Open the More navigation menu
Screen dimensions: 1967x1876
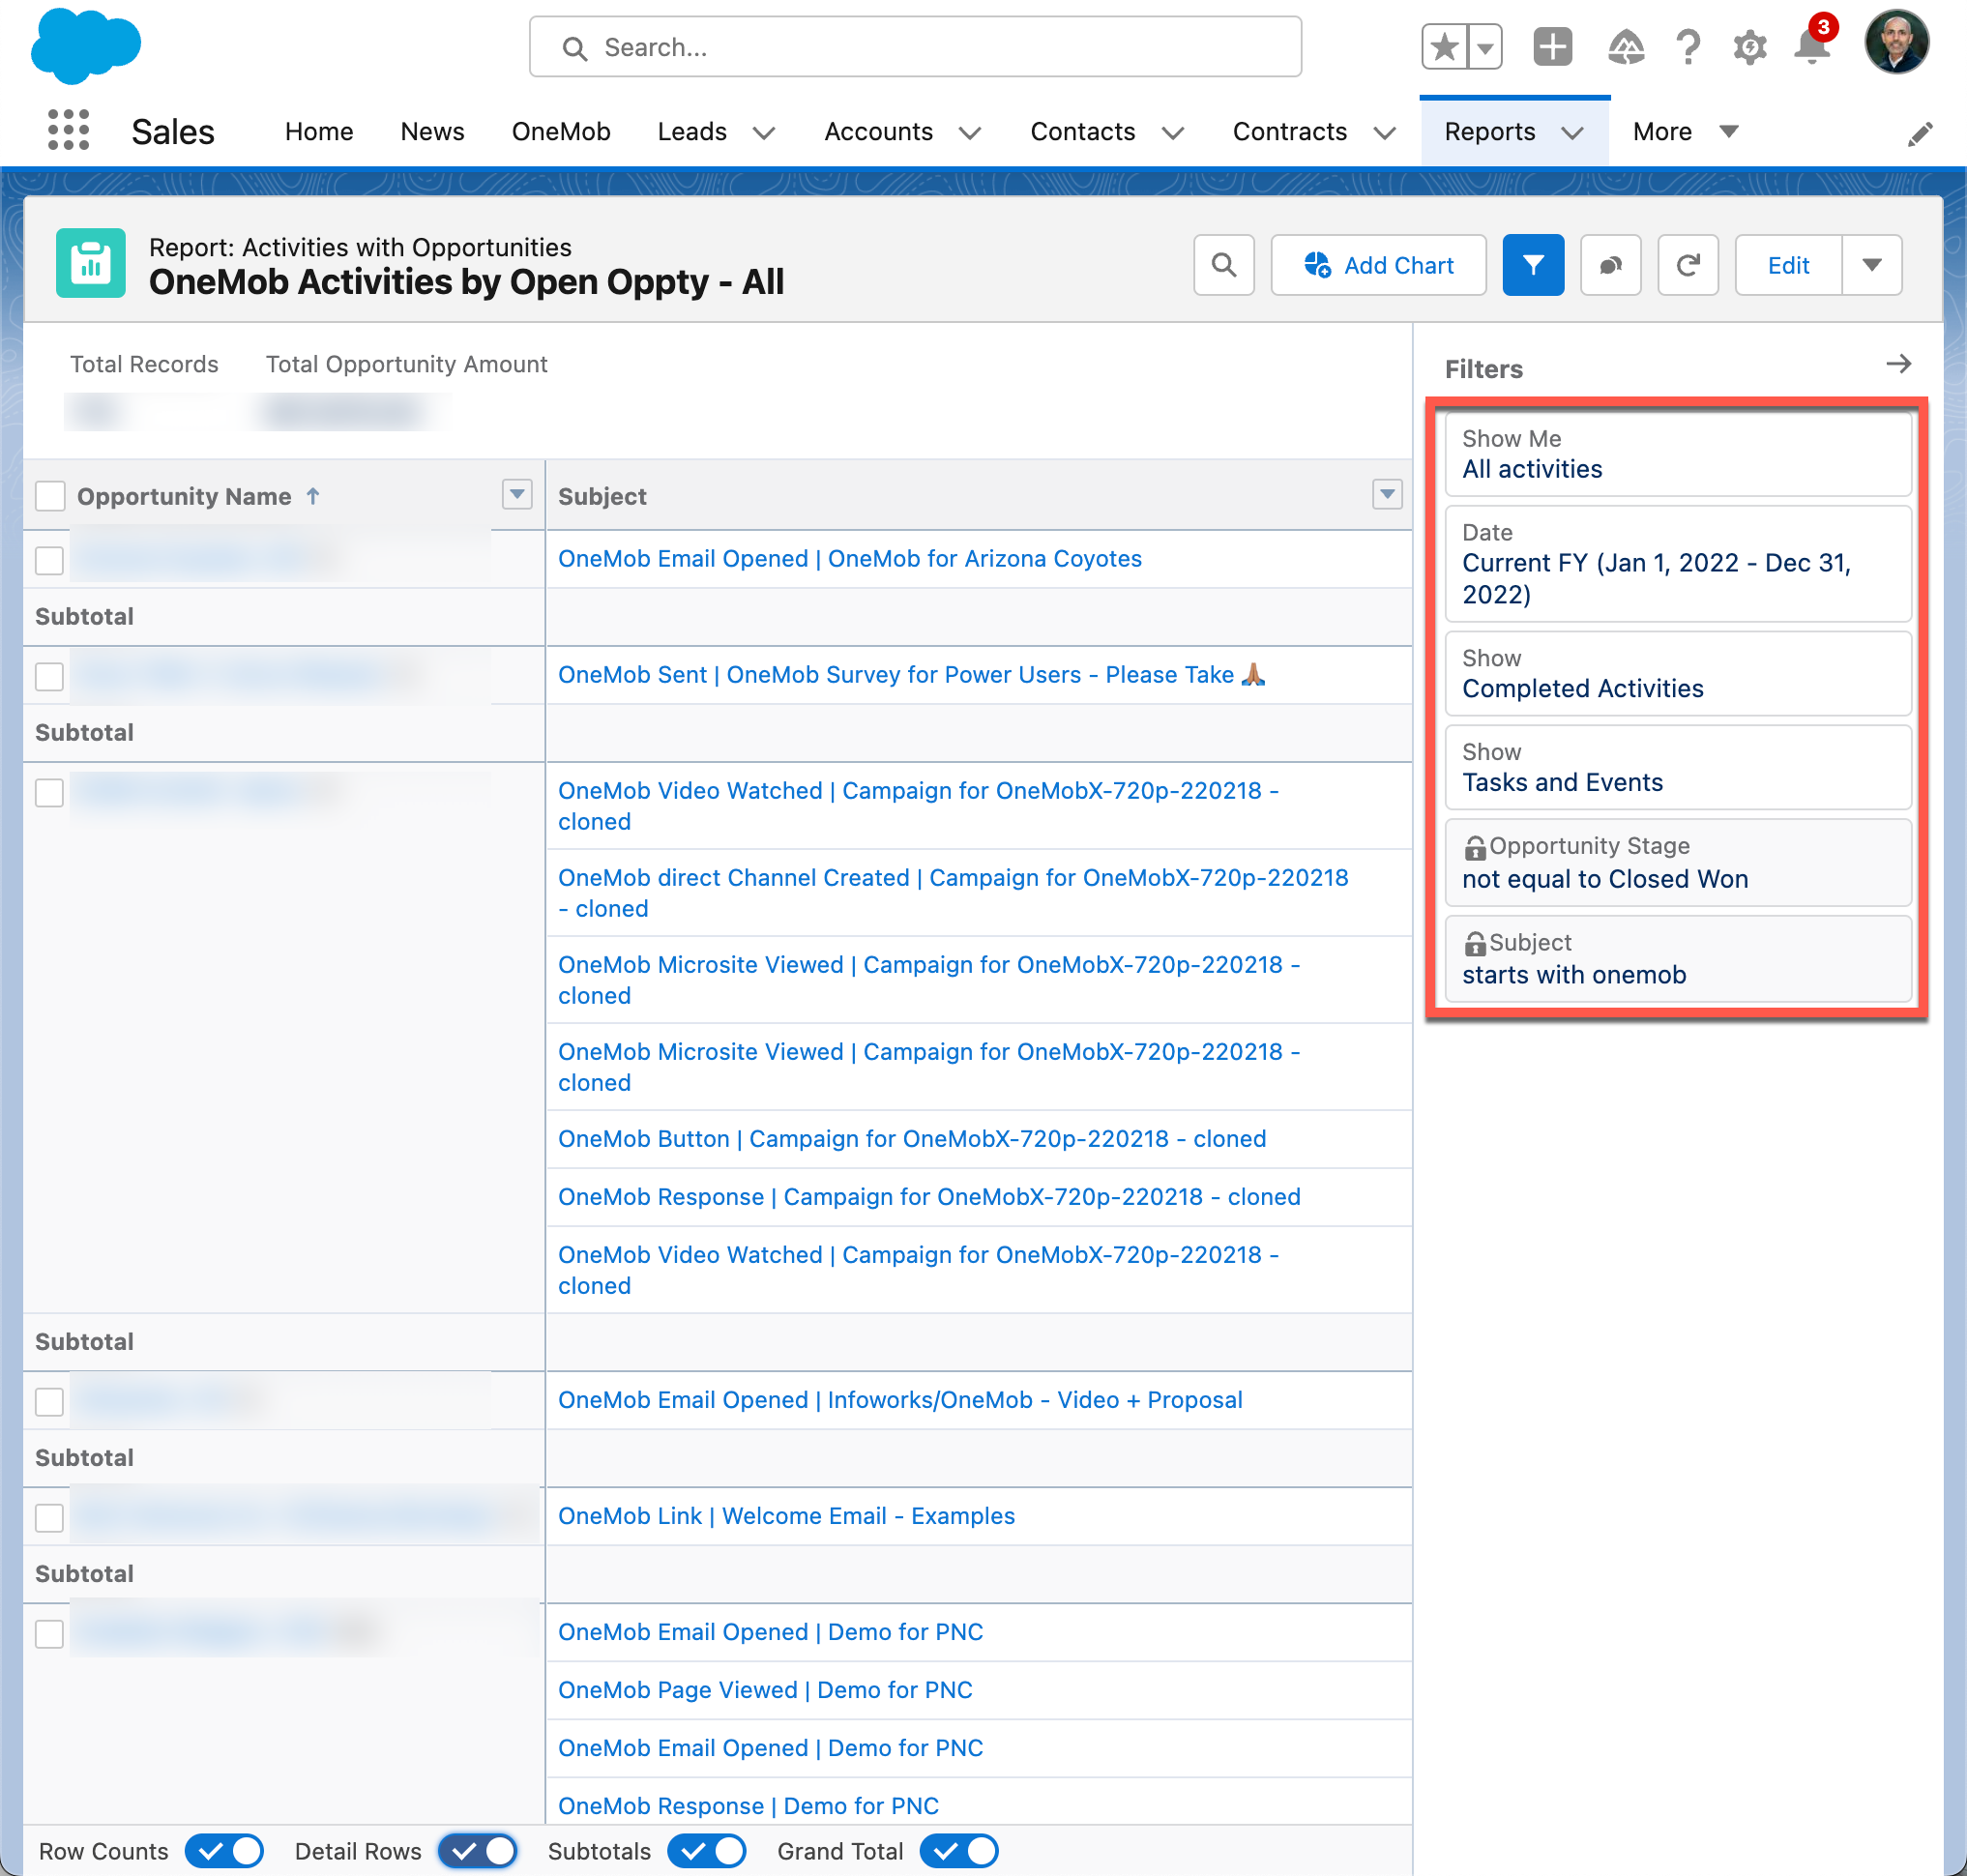1685,131
